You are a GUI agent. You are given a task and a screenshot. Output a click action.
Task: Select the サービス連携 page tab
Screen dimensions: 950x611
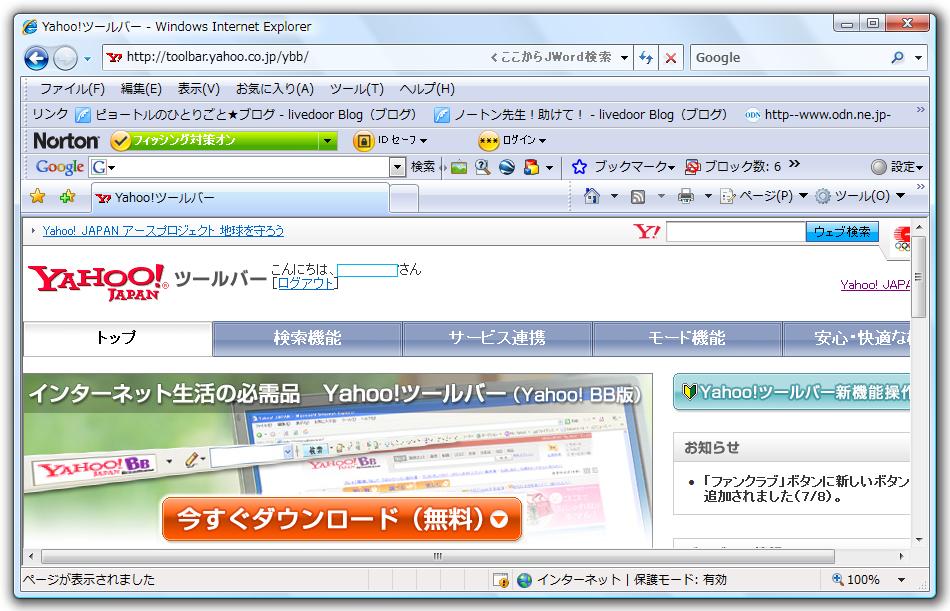click(x=497, y=338)
